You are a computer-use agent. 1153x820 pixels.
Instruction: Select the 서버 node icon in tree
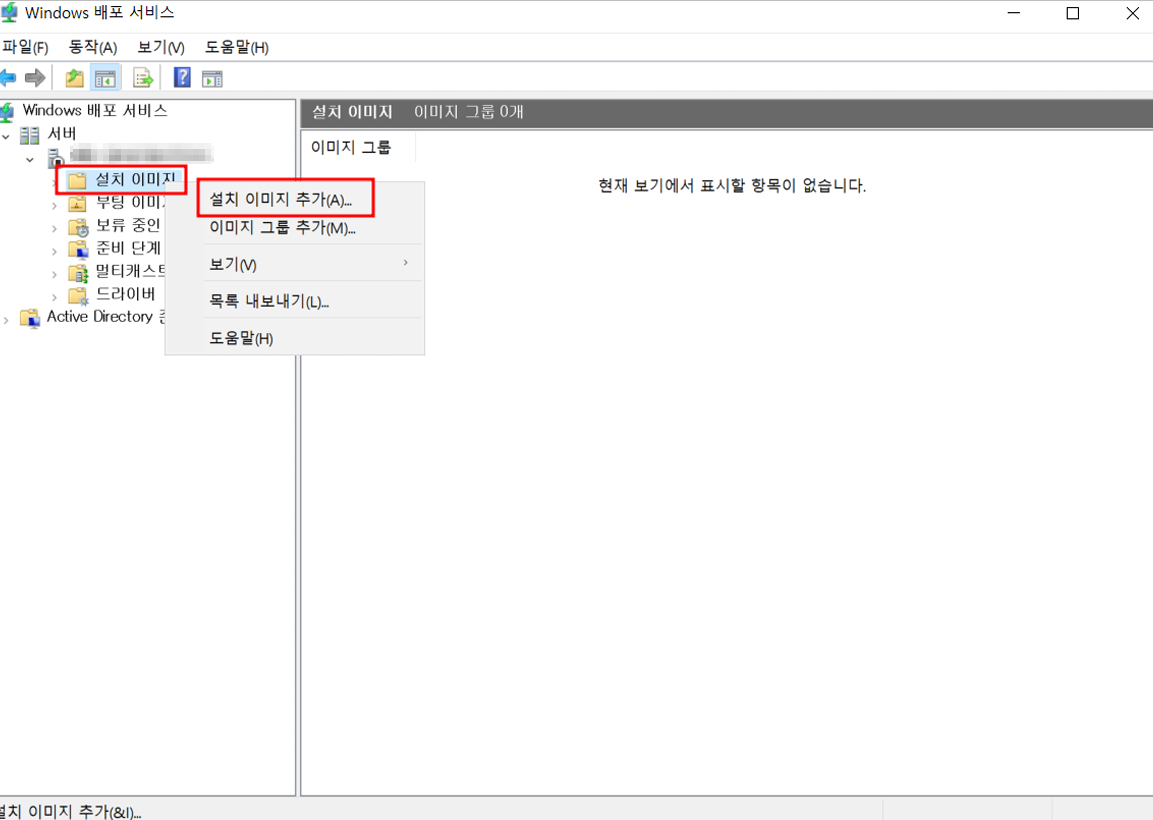click(x=29, y=135)
